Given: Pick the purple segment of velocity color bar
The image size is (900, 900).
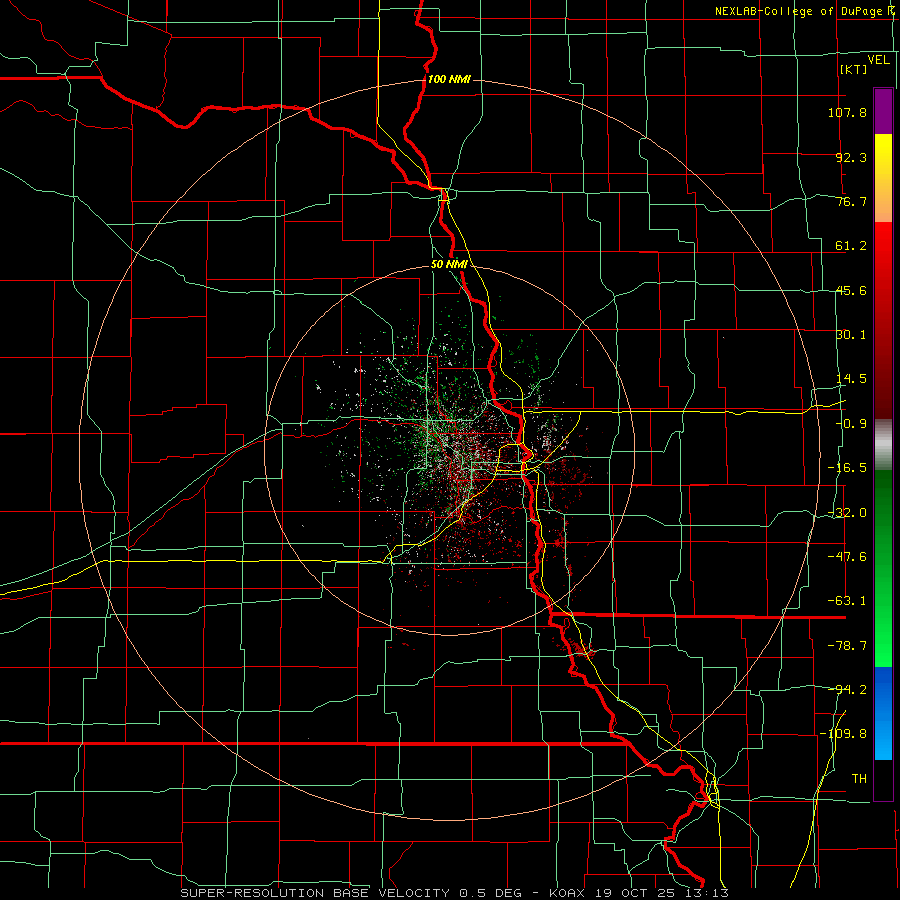Looking at the screenshot, I should pos(883,111).
